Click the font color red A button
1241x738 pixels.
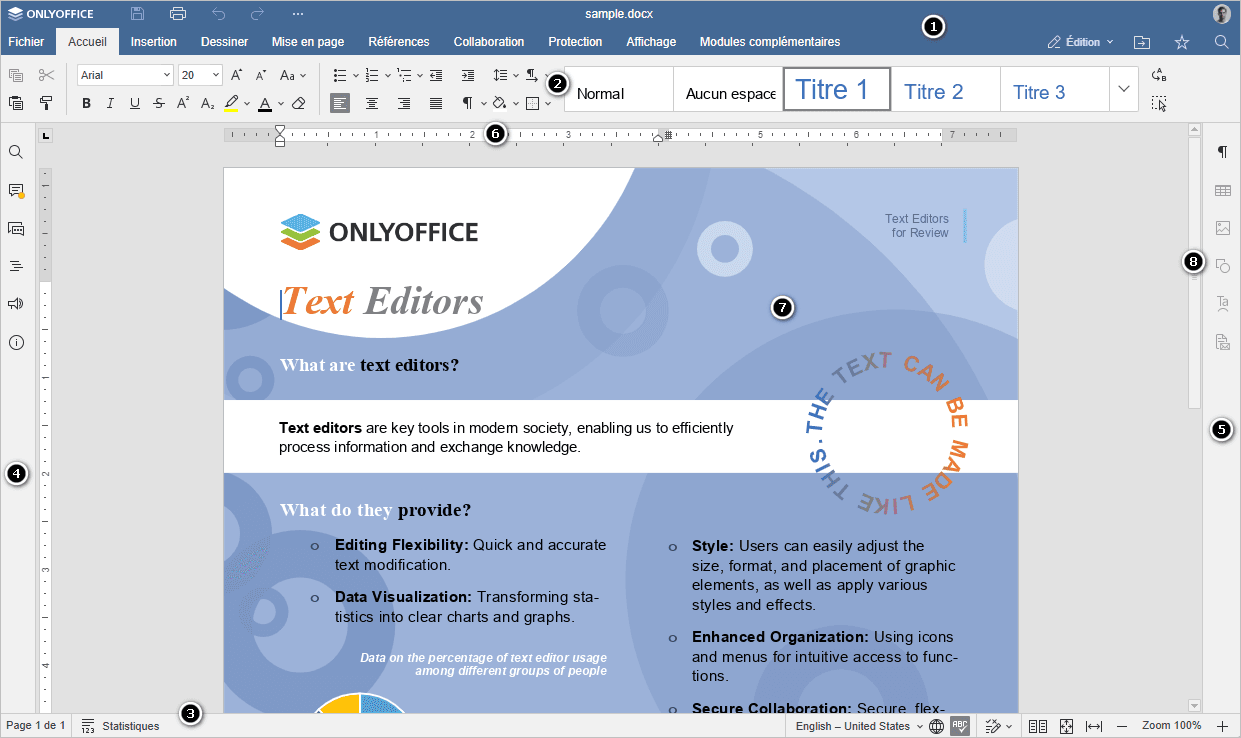(x=264, y=103)
